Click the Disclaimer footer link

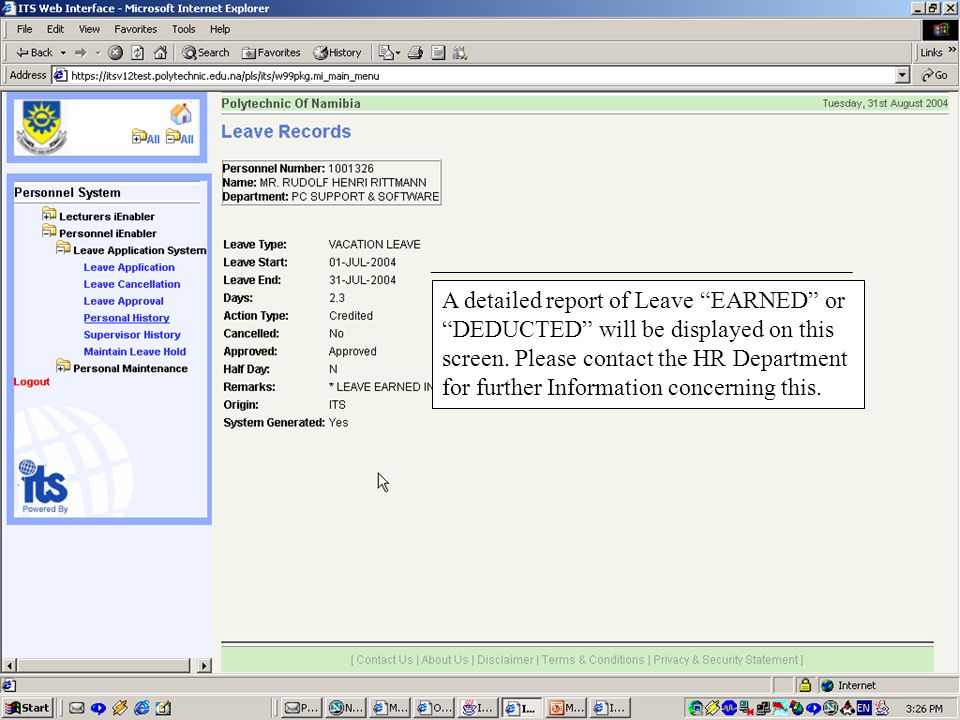point(505,659)
